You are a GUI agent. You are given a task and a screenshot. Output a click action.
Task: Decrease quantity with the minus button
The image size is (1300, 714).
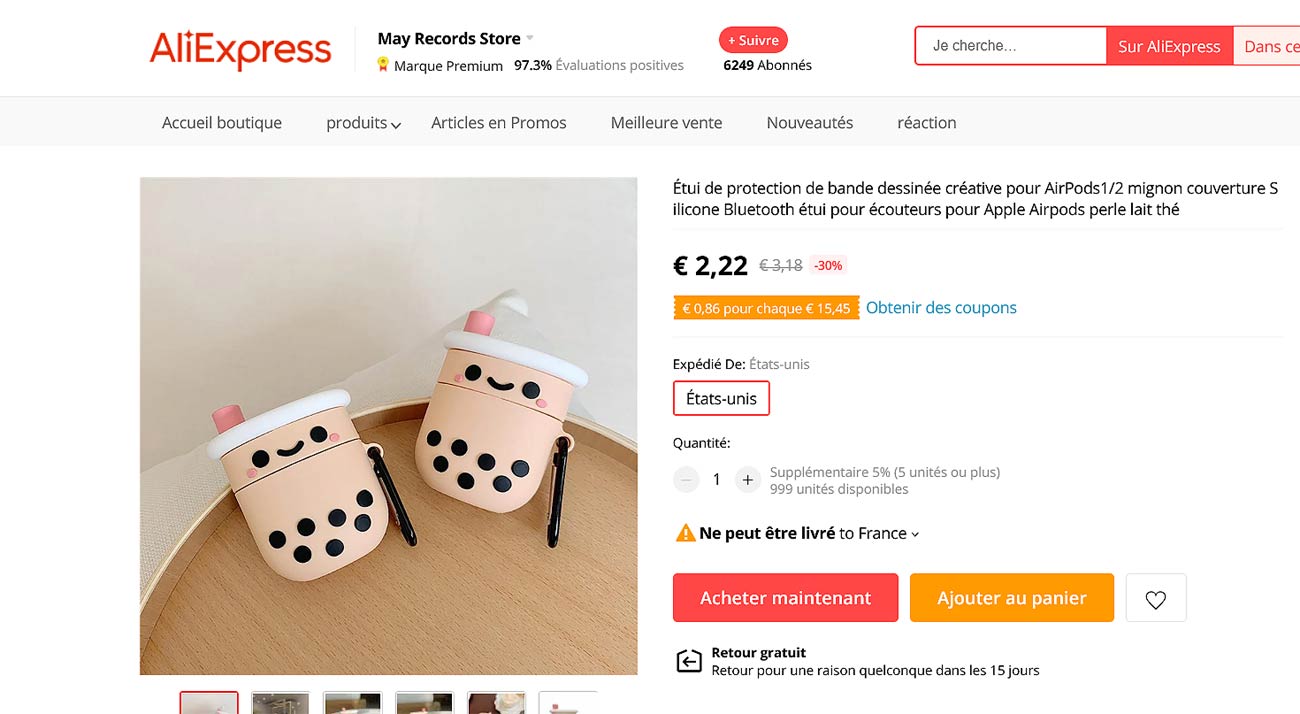pyautogui.click(x=686, y=480)
